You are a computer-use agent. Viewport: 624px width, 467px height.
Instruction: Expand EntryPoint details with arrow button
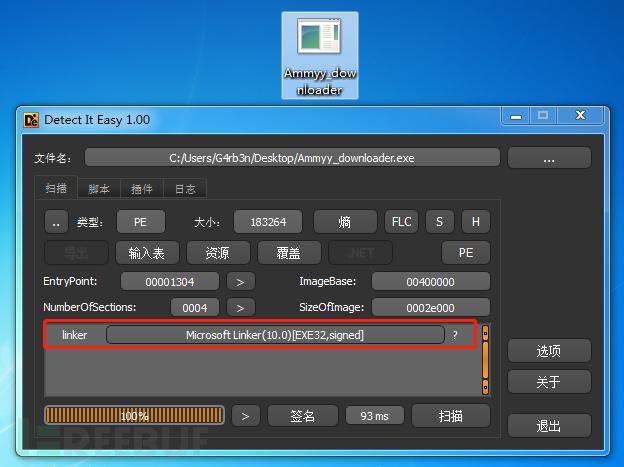240,282
